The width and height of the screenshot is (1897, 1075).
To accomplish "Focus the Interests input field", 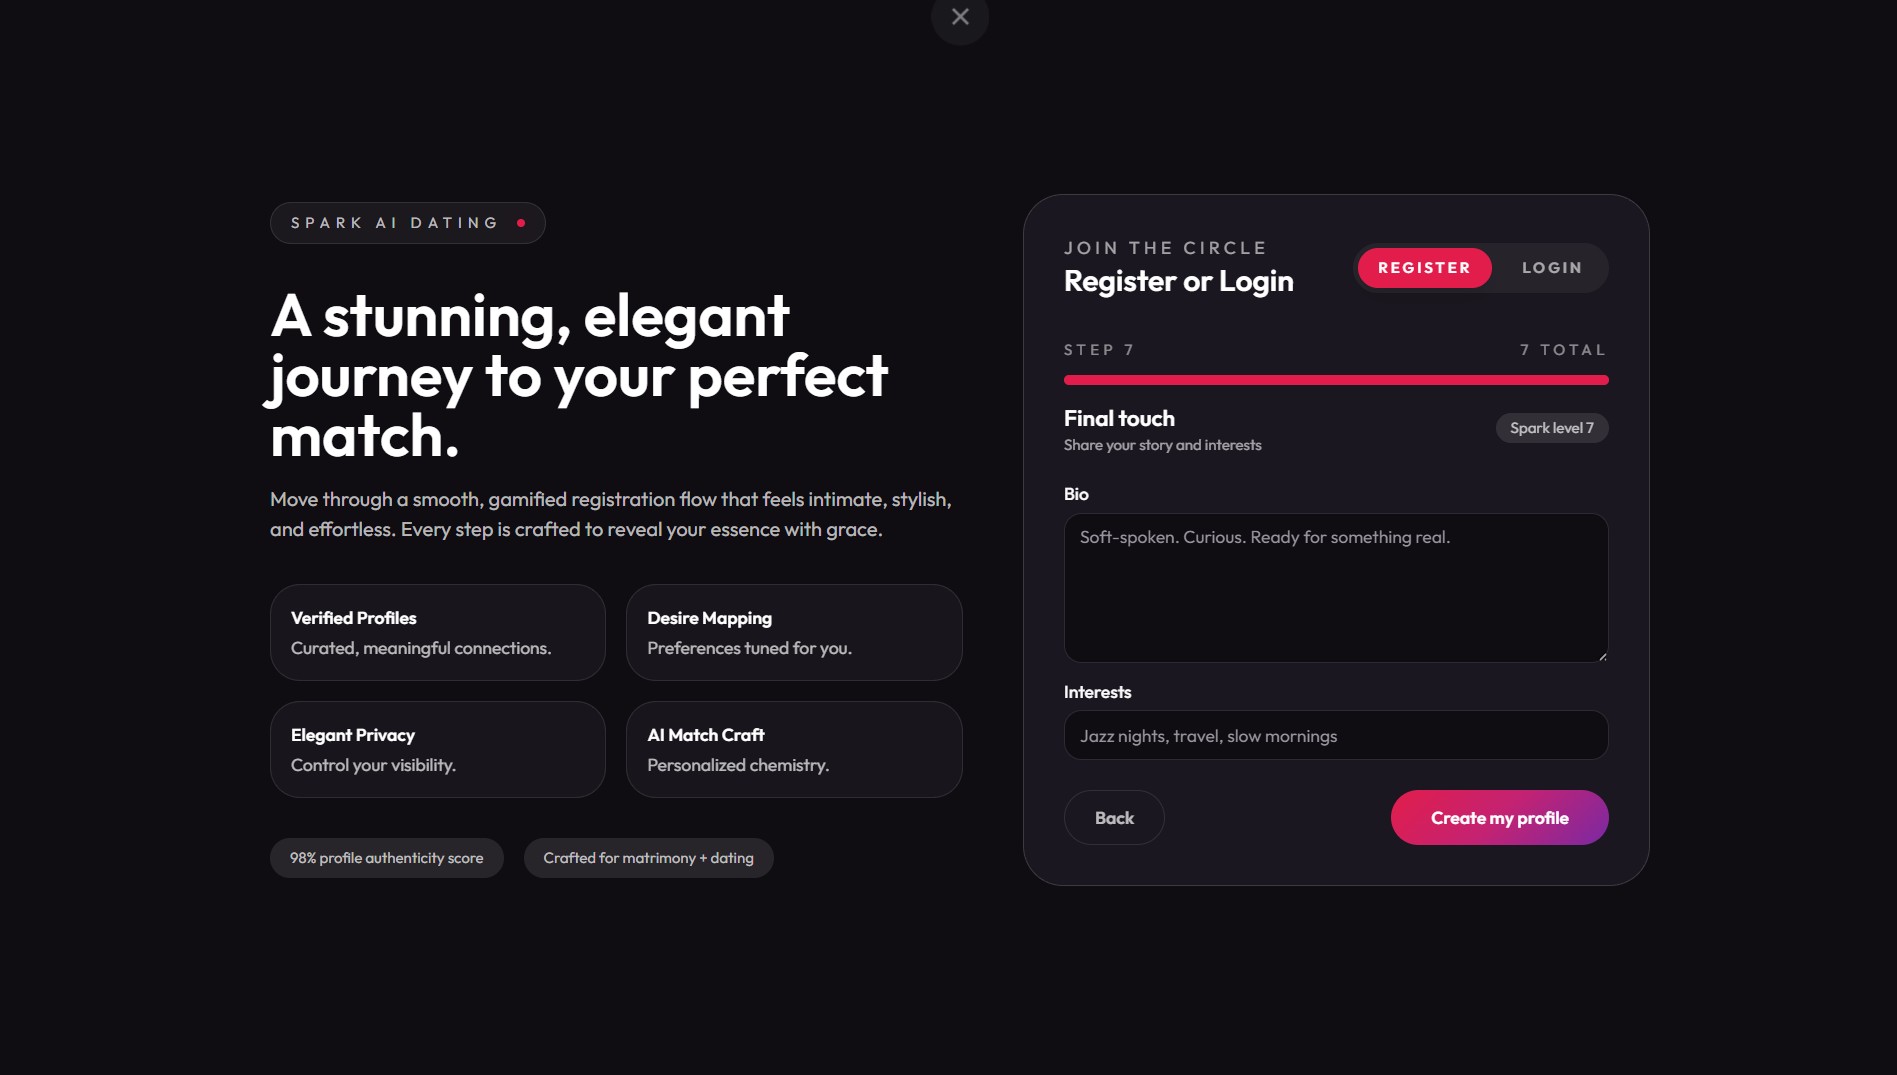I will (x=1336, y=735).
